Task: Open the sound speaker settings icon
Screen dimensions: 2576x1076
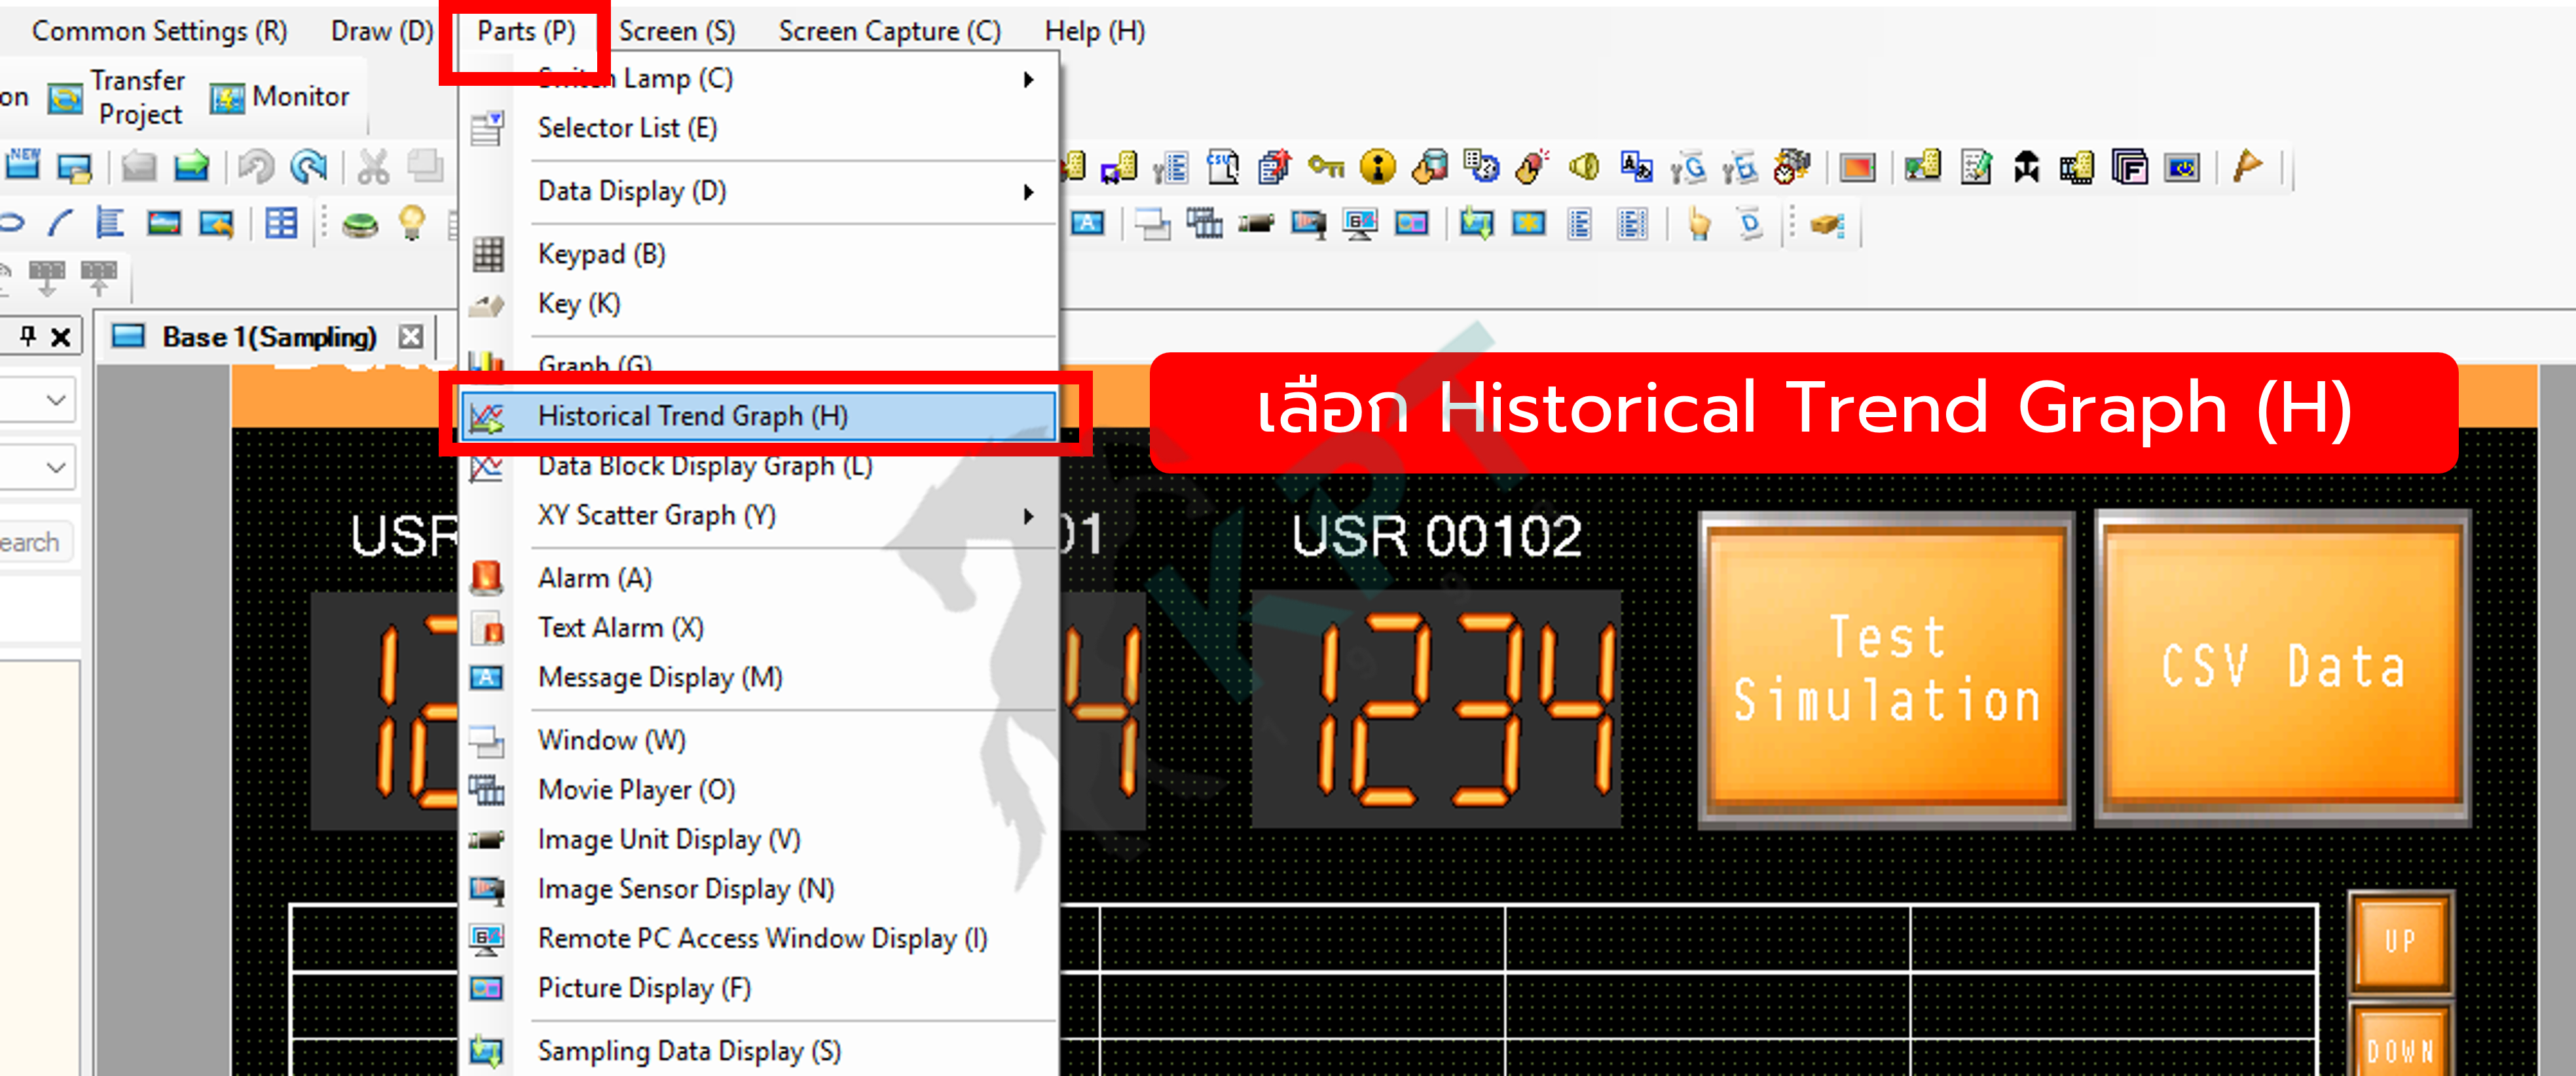Action: (1584, 166)
